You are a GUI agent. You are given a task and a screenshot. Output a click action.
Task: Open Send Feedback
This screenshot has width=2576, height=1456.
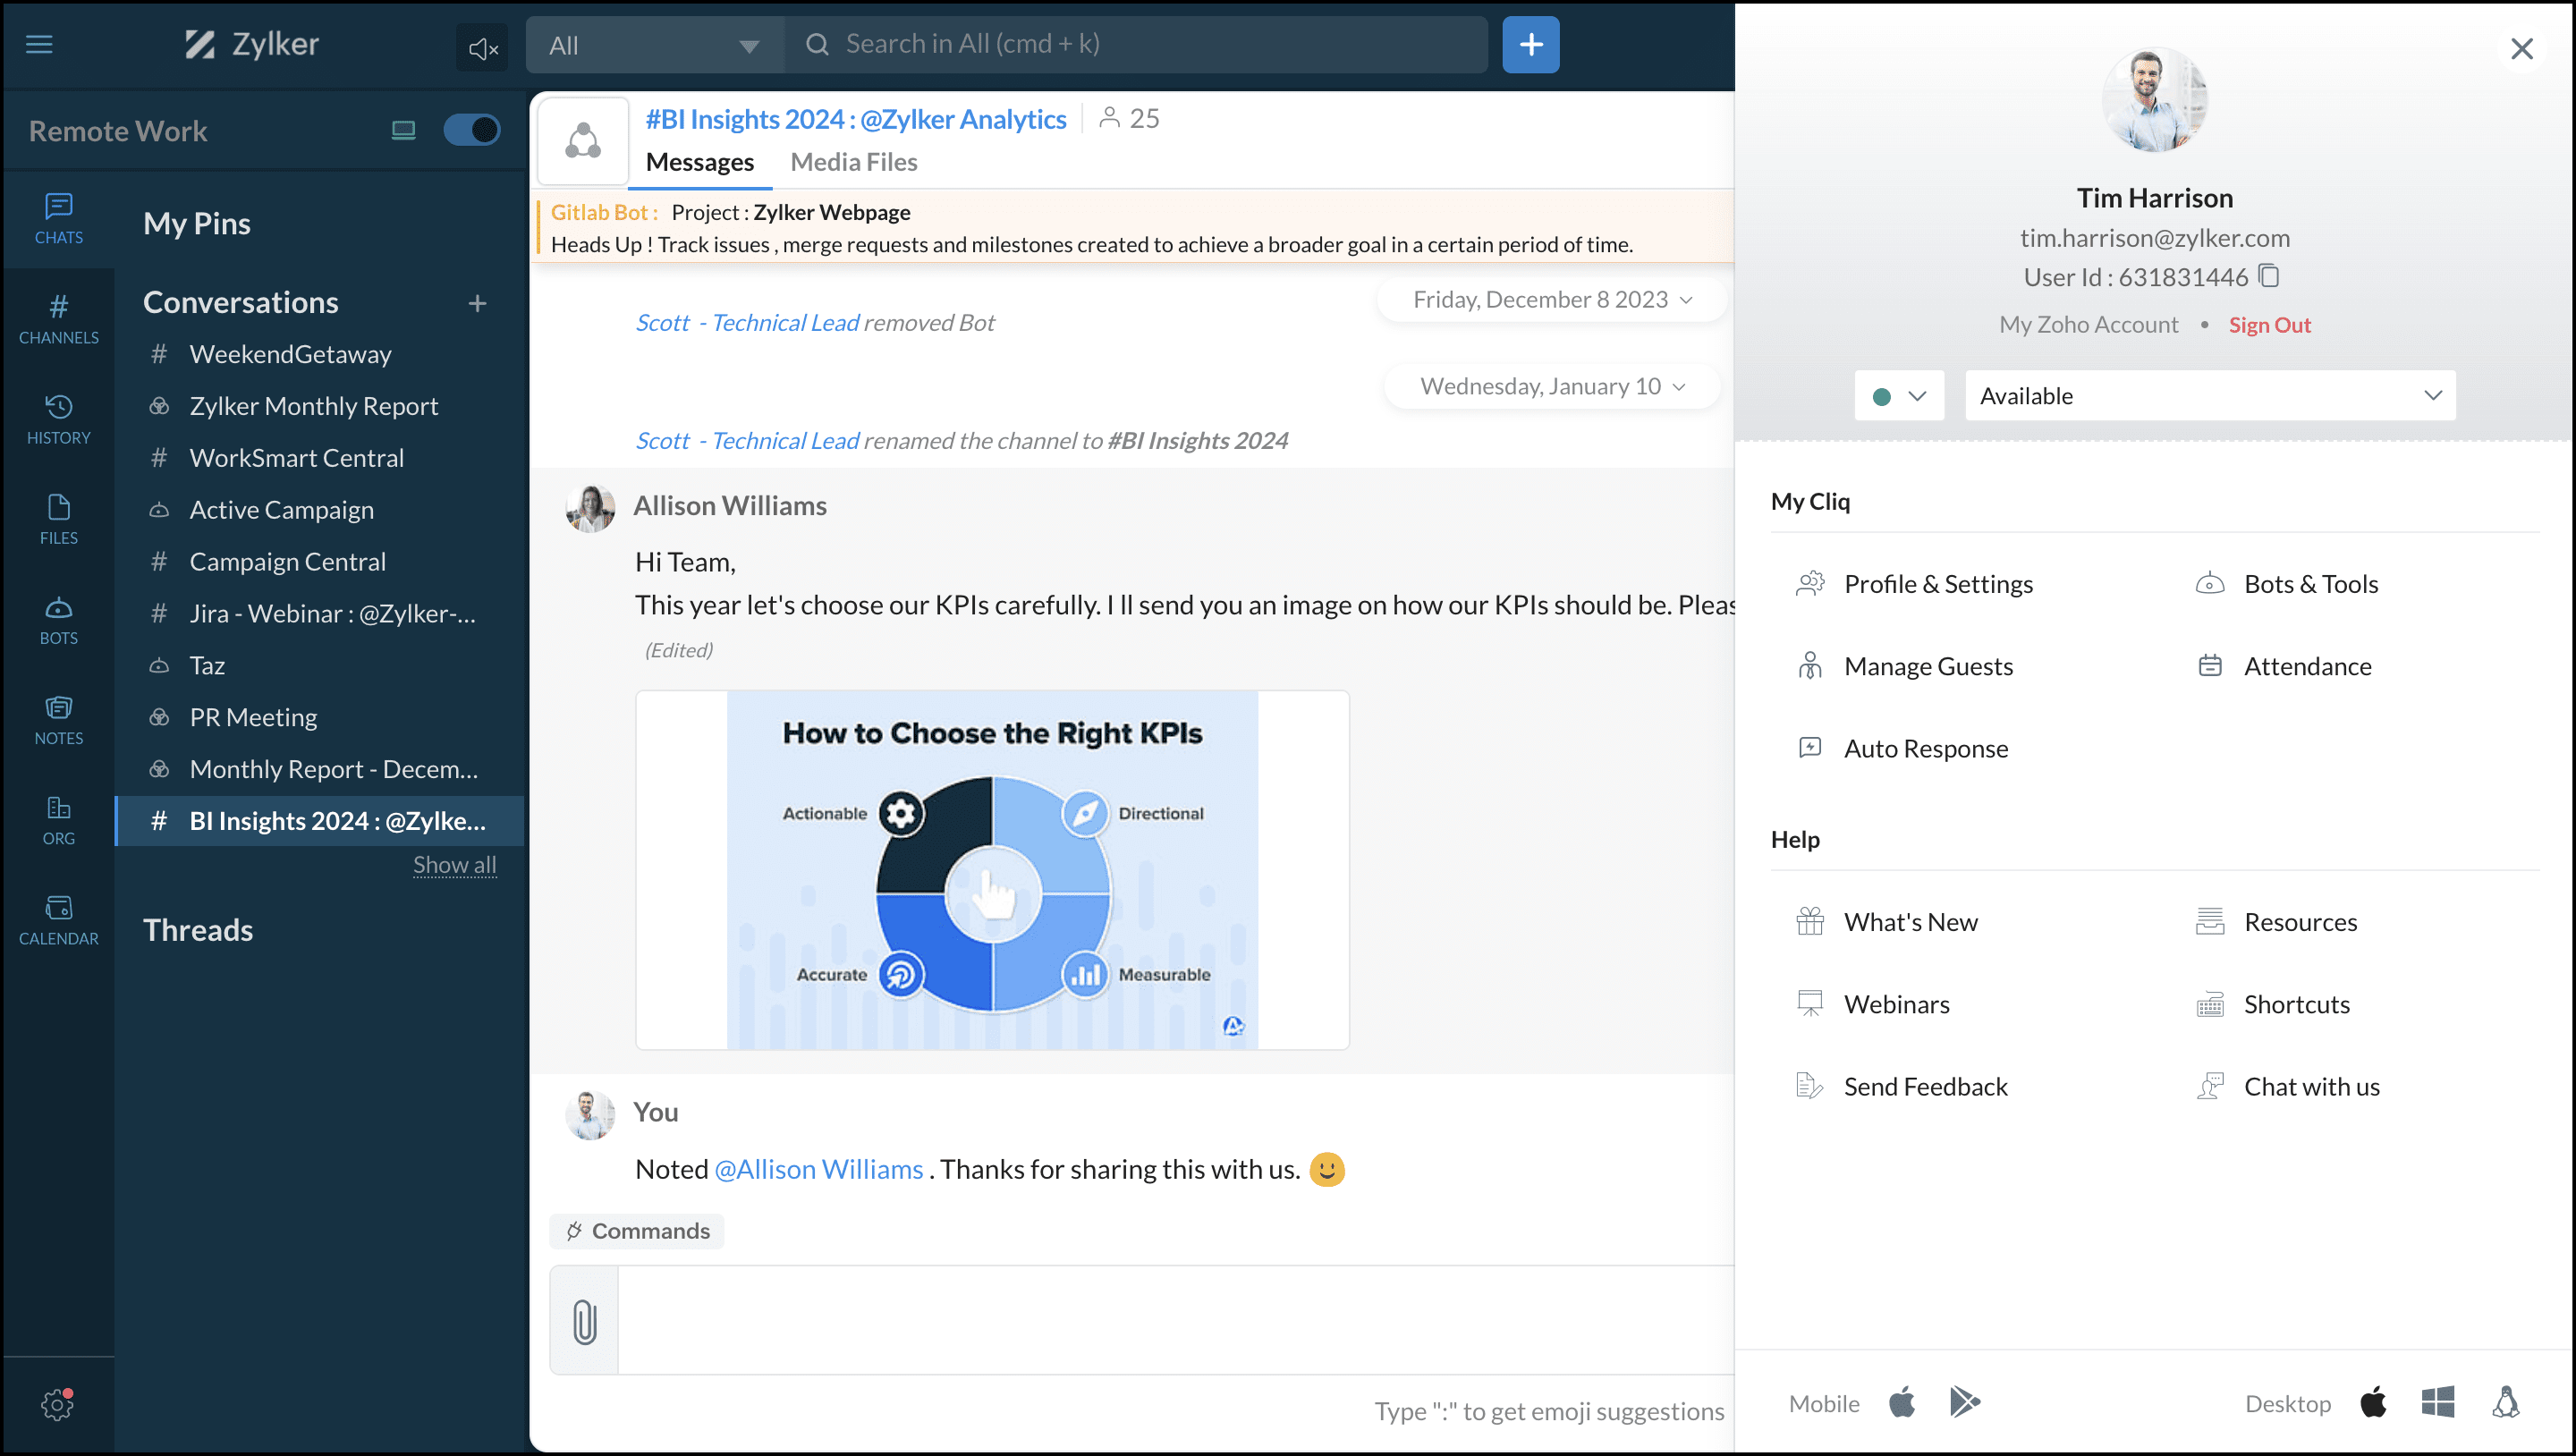coord(1902,1086)
